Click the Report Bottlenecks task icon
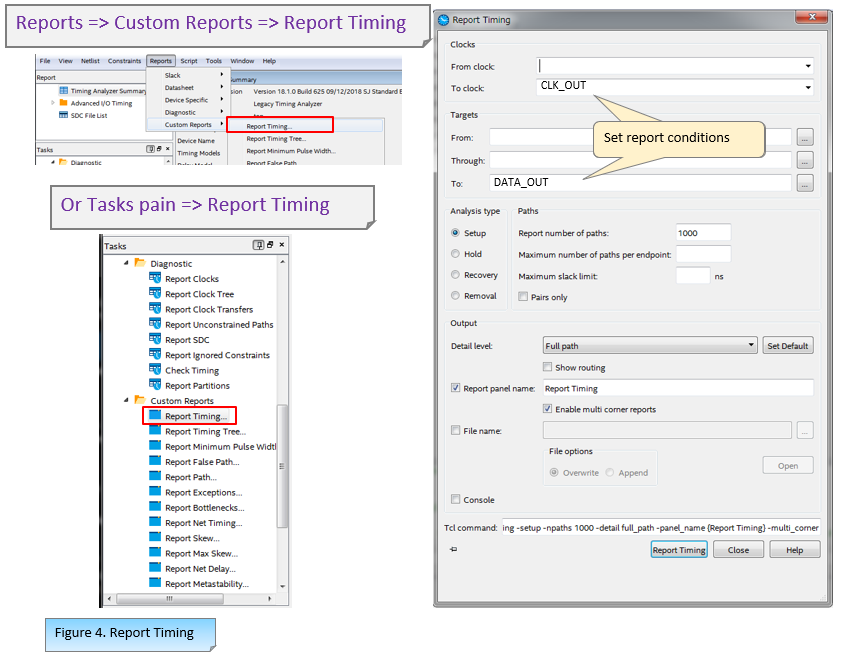The width and height of the screenshot is (841, 662). pyautogui.click(x=155, y=507)
